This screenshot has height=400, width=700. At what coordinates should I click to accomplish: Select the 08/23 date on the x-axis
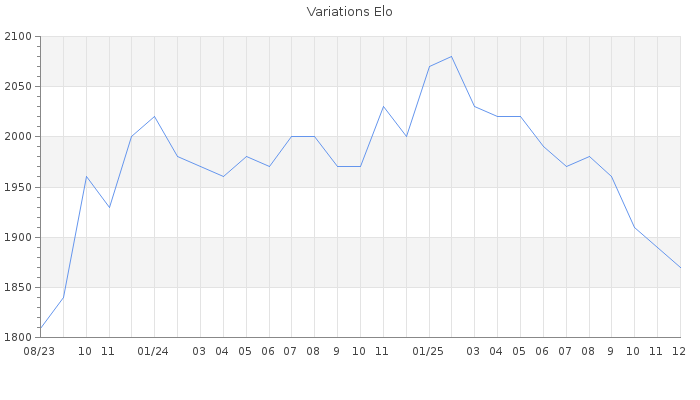[x=40, y=351]
